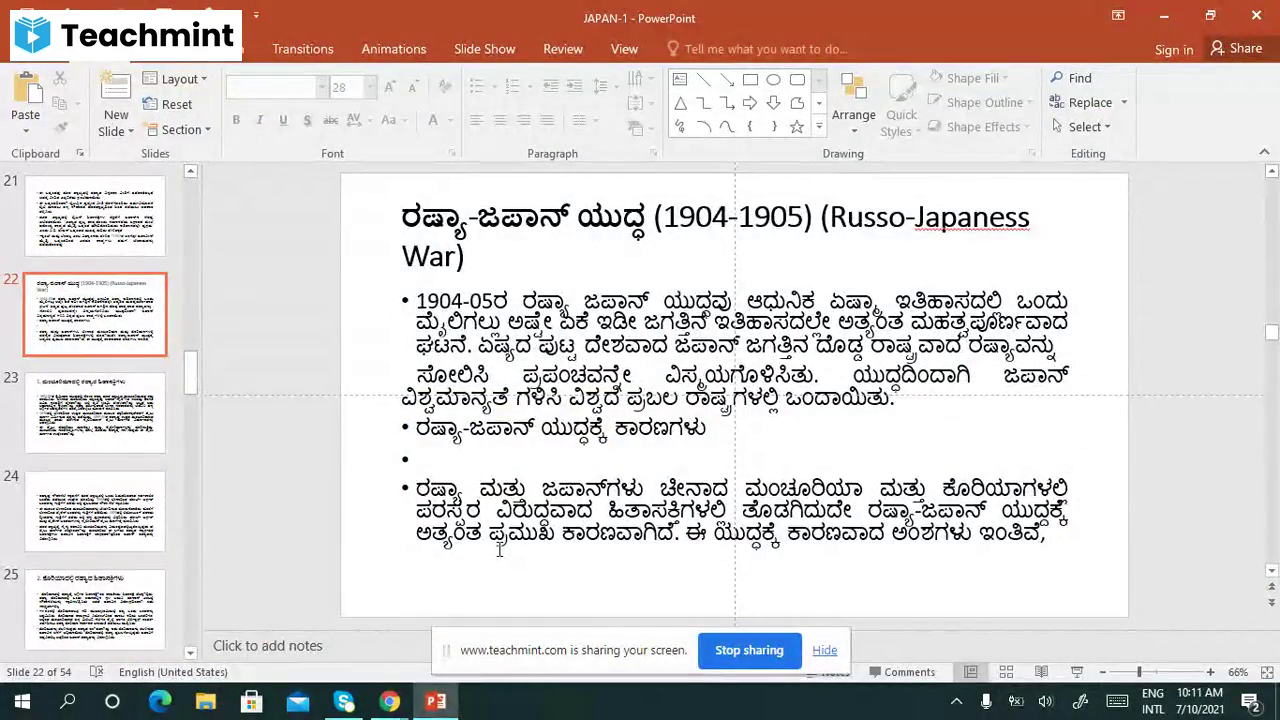The width and height of the screenshot is (1280, 720).
Task: Click the Hide link in sharing bar
Action: pos(825,650)
